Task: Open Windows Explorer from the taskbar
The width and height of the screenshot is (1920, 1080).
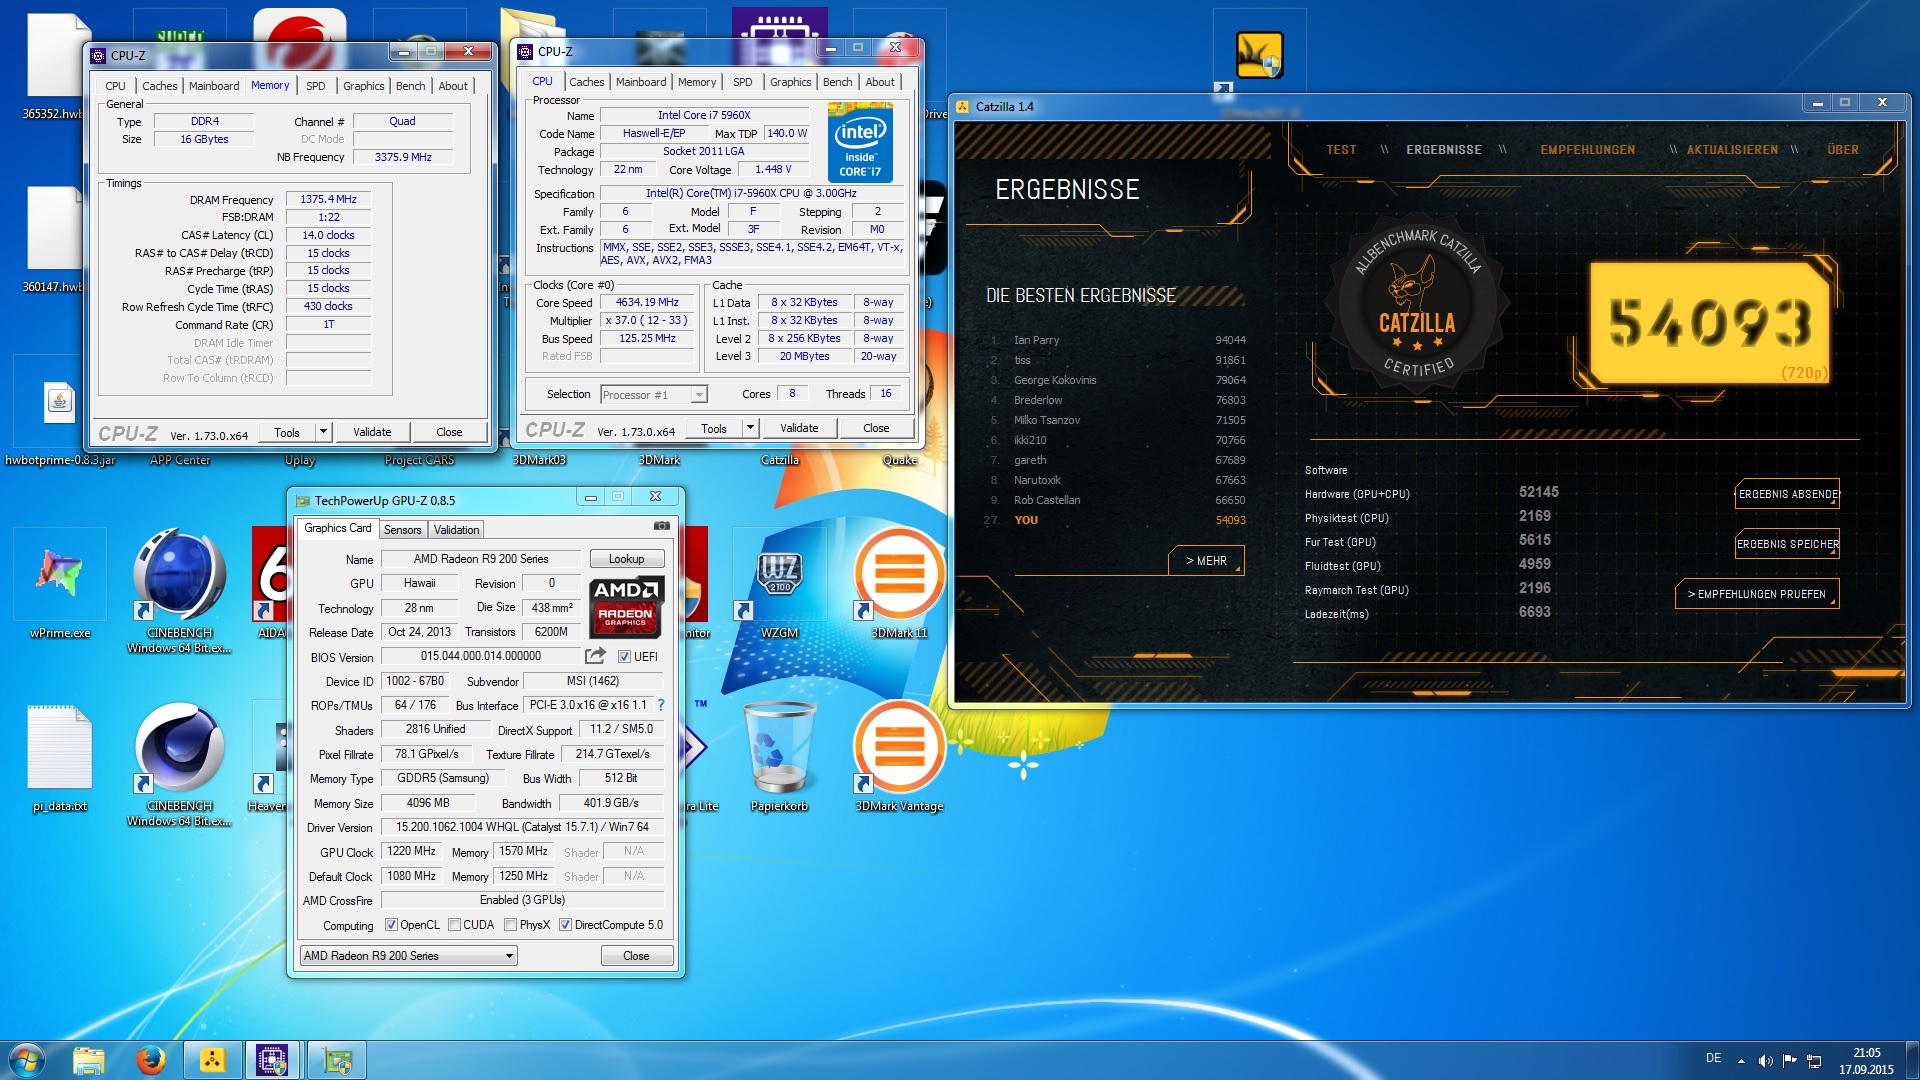Action: 89,1060
